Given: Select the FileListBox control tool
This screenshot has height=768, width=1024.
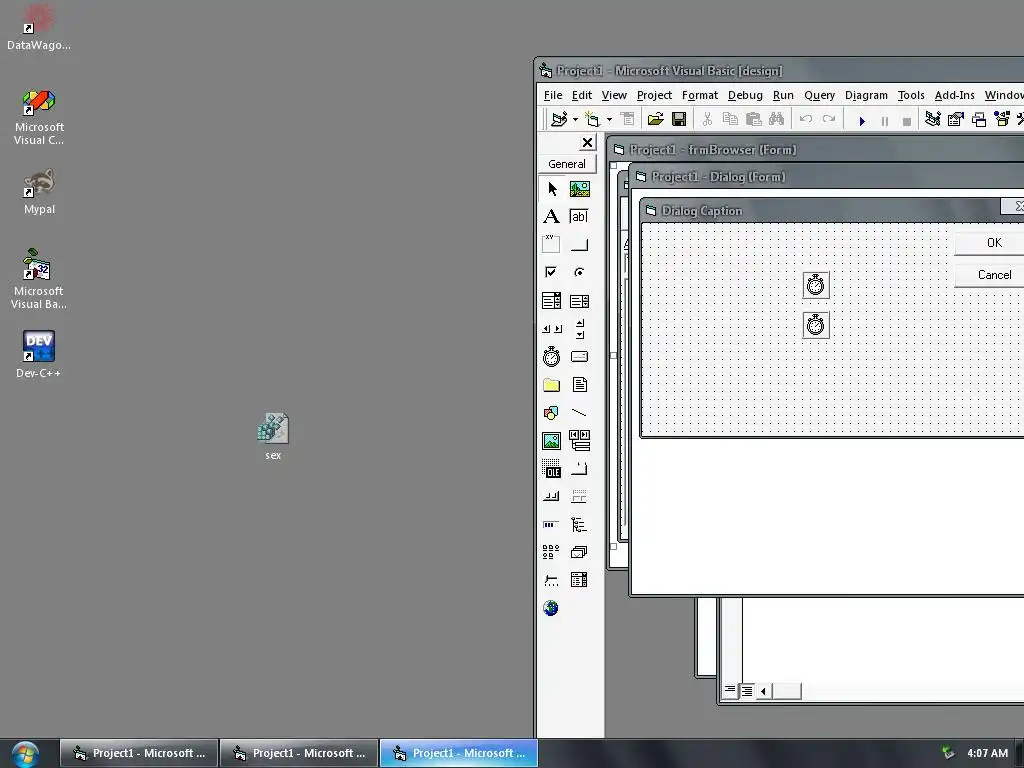Looking at the screenshot, I should coord(579,385).
